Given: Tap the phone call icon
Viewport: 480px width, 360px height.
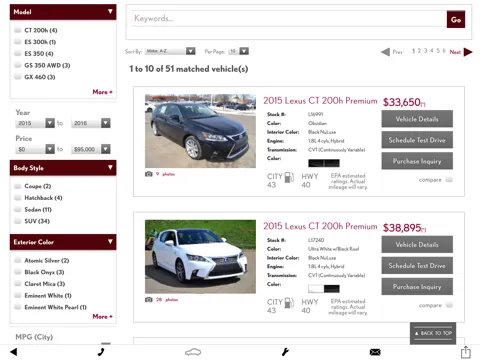Looking at the screenshot, I should click(101, 352).
